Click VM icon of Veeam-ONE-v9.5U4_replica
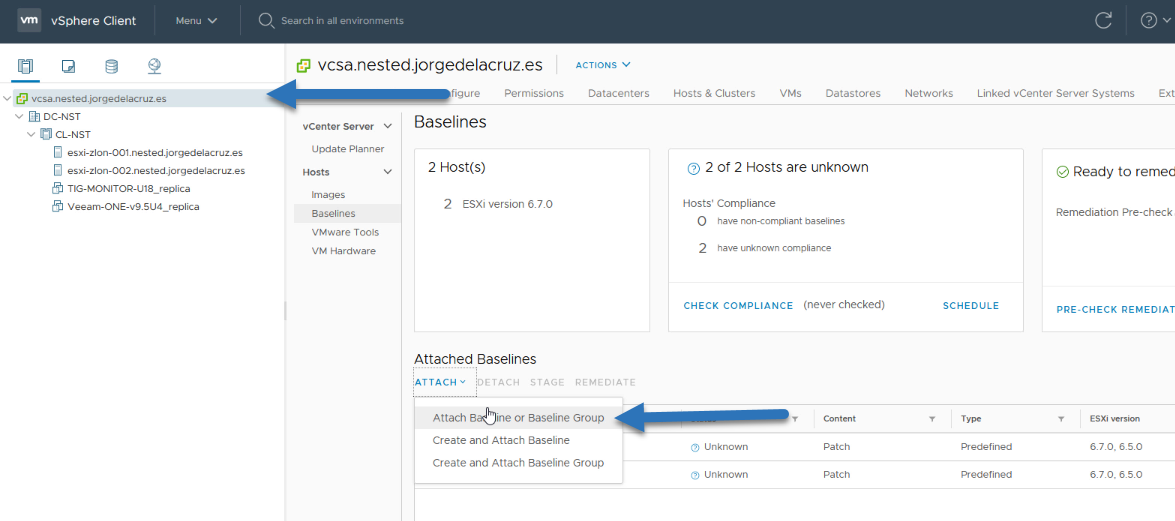Image resolution: width=1175 pixels, height=521 pixels. [58, 206]
